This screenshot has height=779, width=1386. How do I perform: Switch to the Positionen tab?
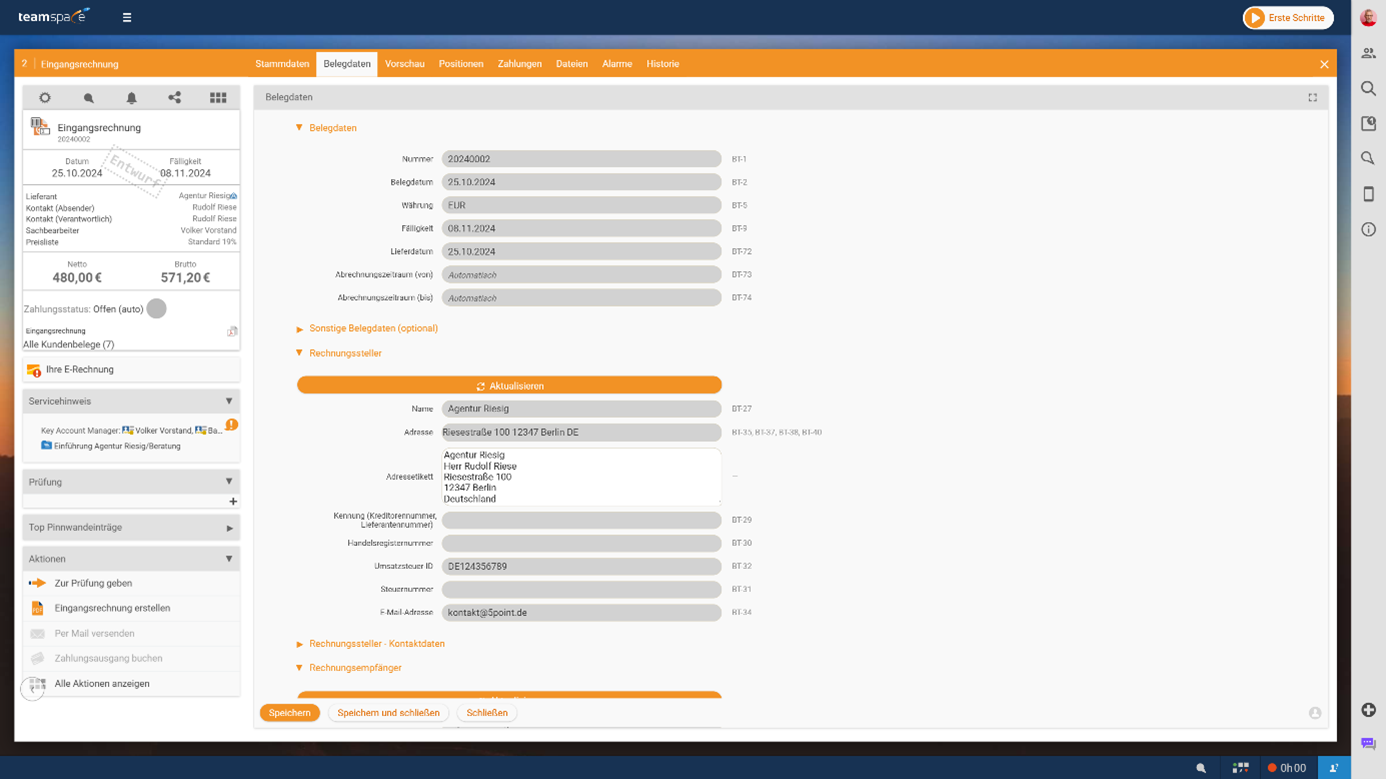coord(461,64)
